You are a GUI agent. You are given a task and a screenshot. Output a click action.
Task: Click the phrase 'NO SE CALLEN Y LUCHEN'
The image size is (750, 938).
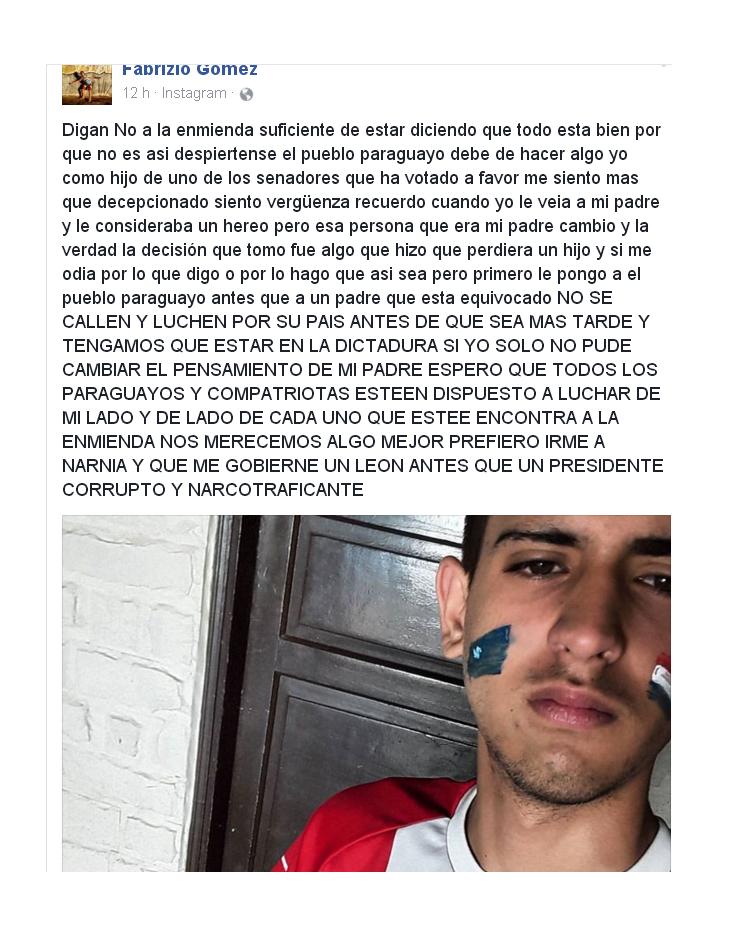coord(337,310)
